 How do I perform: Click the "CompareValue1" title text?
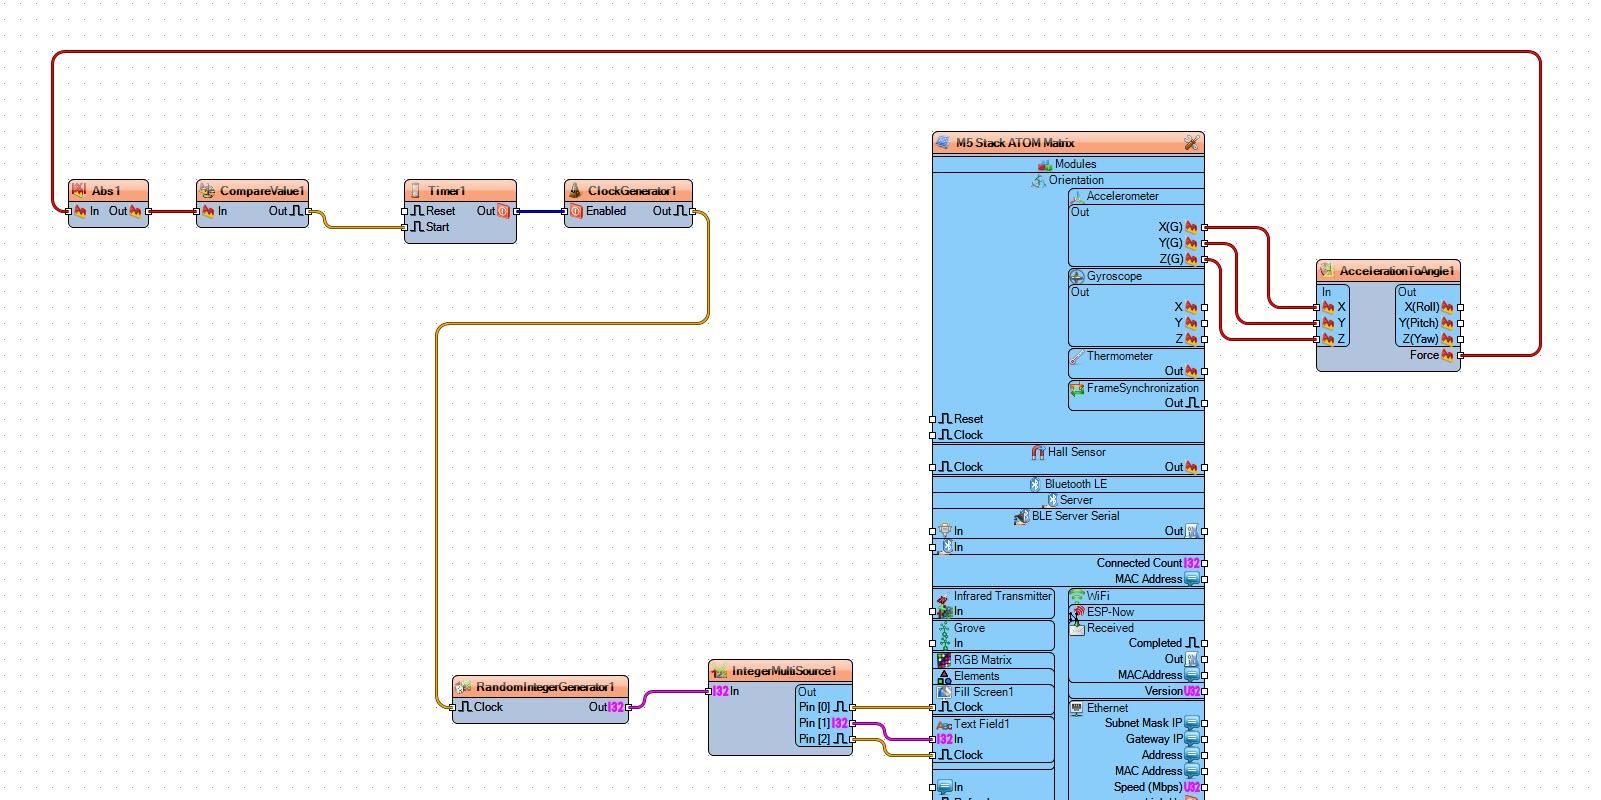pos(263,191)
